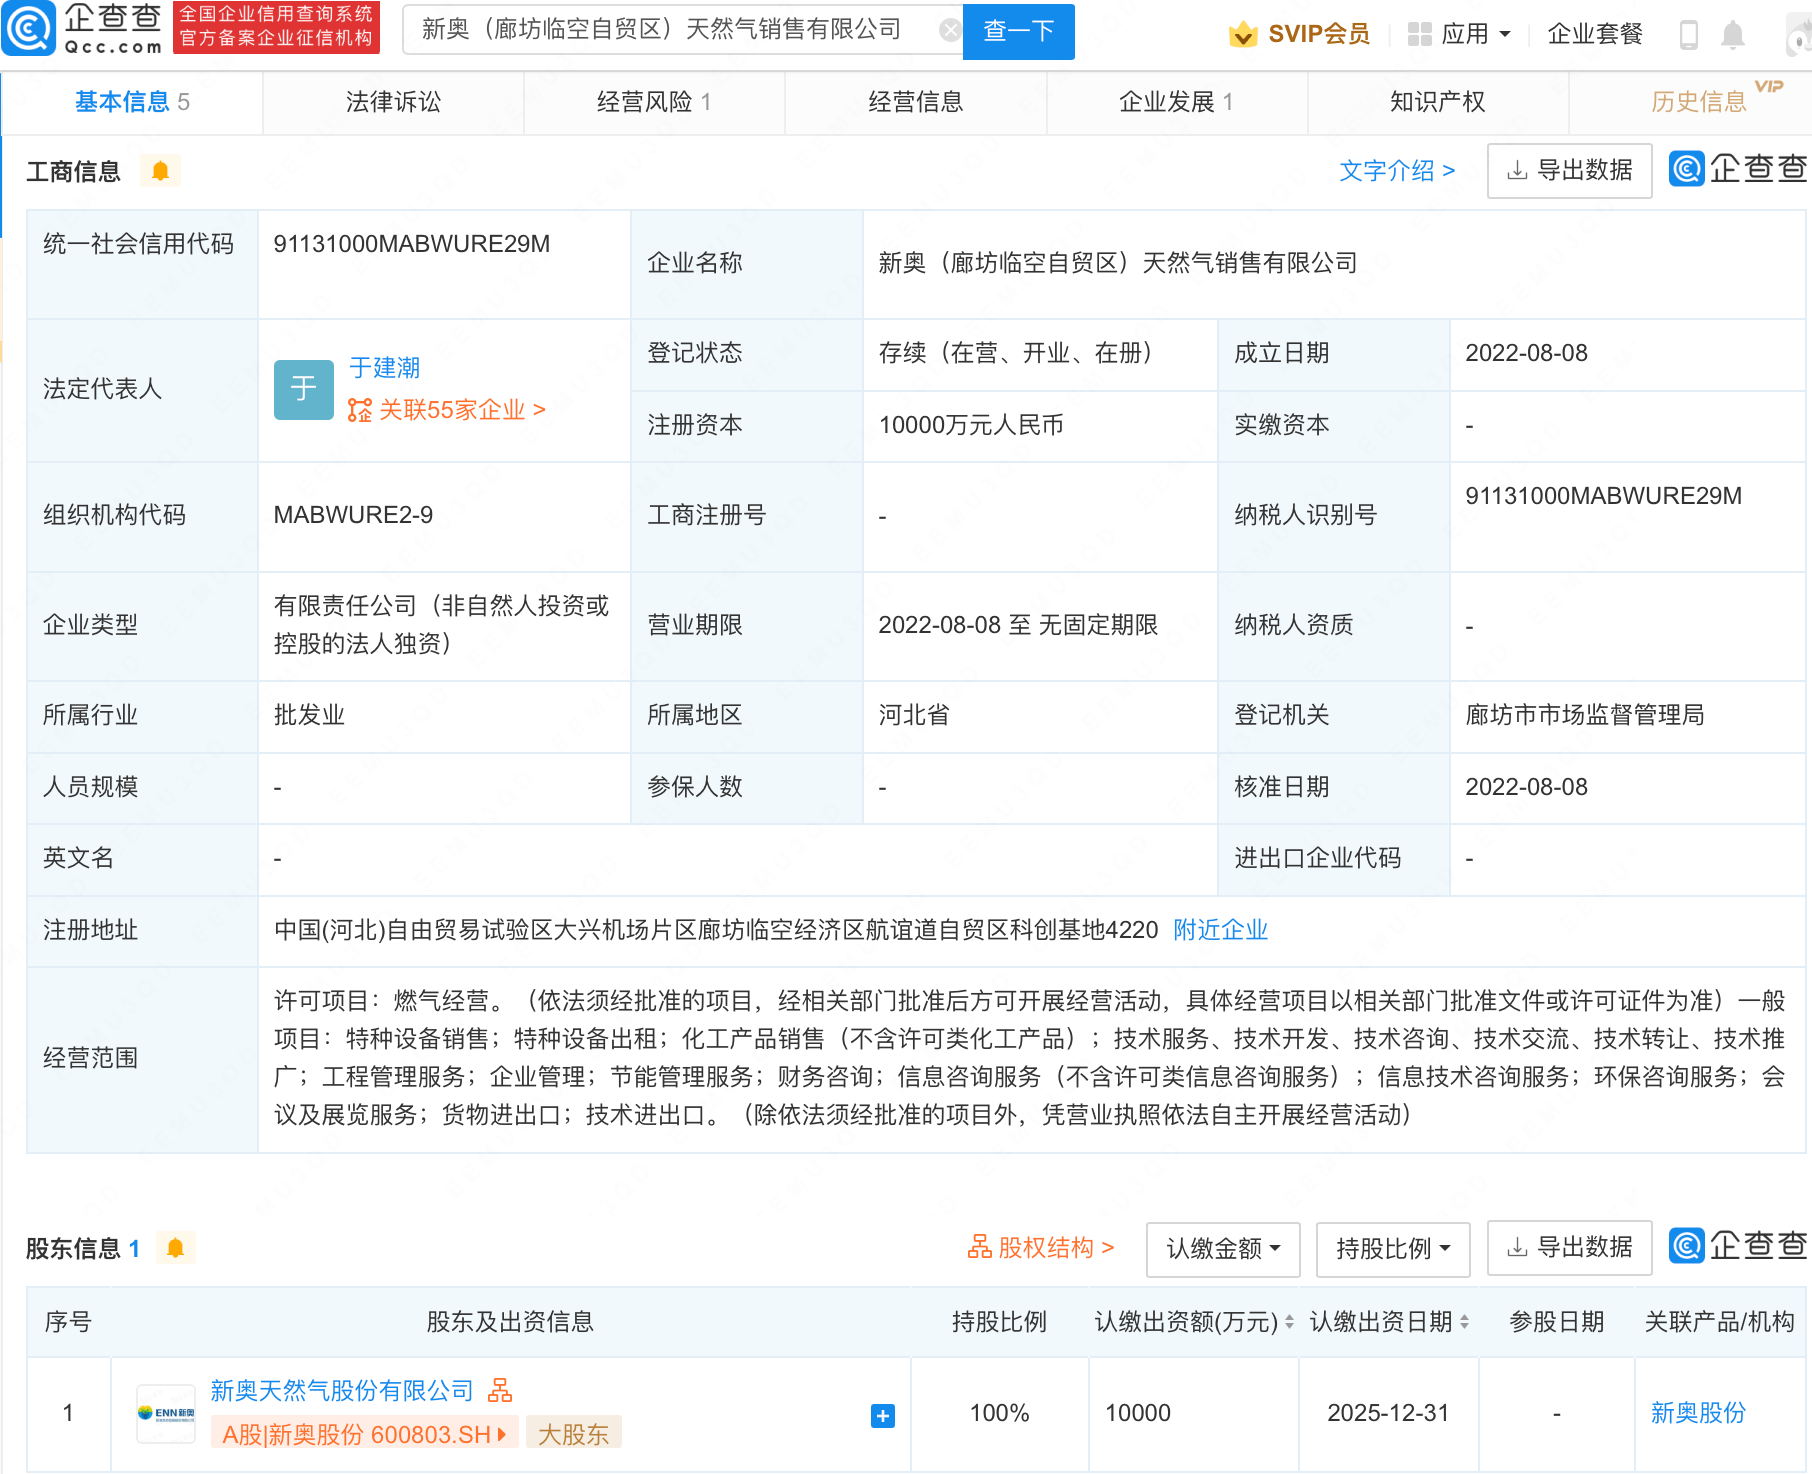This screenshot has height=1474, width=1812.
Task: Click 导出数据 in the 工商信息 section
Action: [1569, 171]
